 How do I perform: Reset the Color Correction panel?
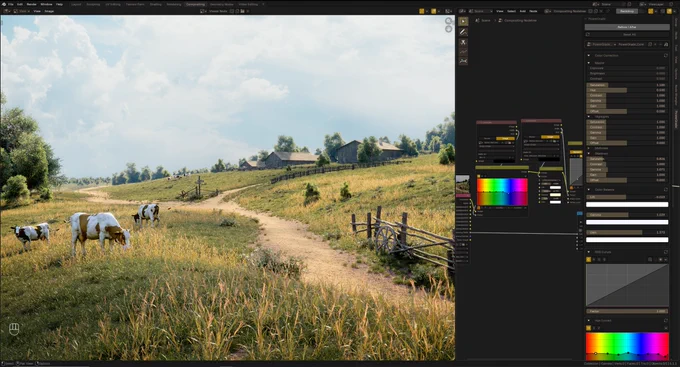click(666, 56)
